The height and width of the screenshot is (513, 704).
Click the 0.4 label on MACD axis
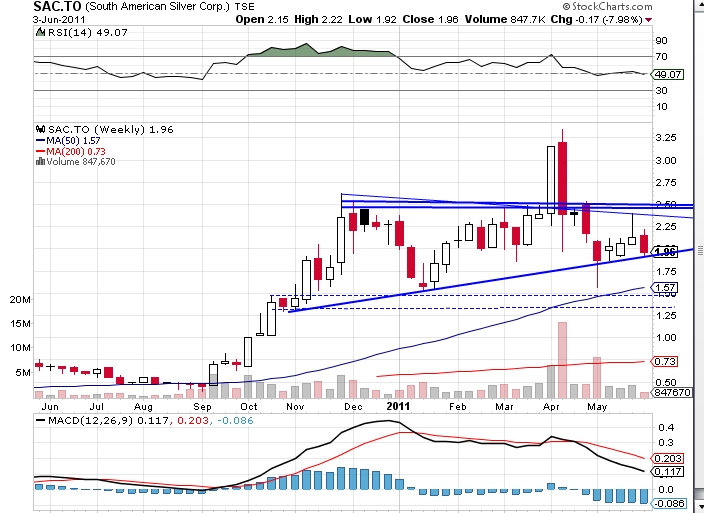pyautogui.click(x=666, y=427)
